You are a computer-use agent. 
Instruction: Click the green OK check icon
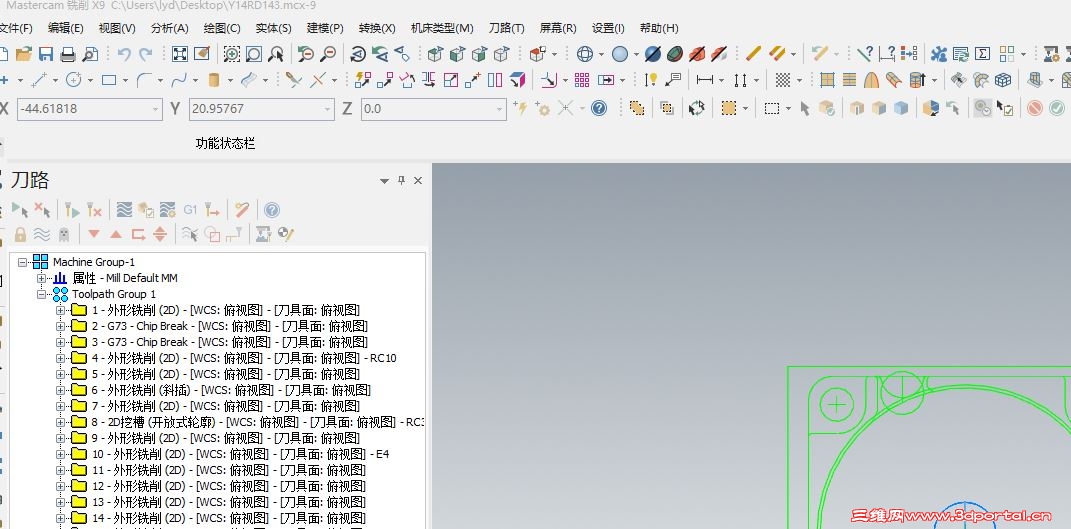[1057, 108]
